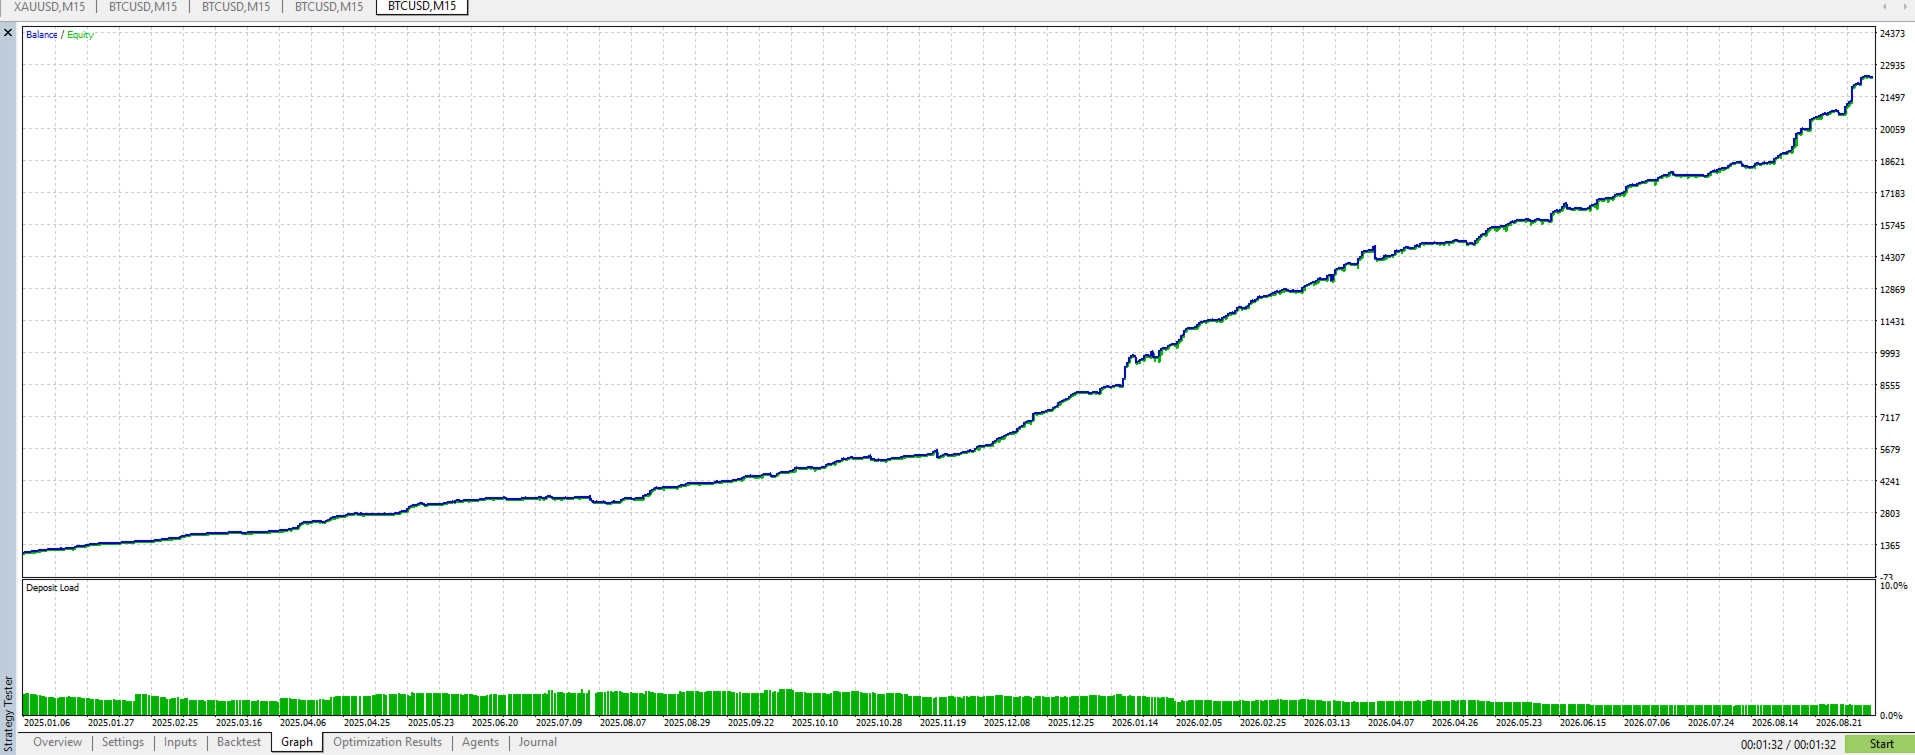Open the Overview tab
This screenshot has width=1915, height=755.
coord(57,742)
